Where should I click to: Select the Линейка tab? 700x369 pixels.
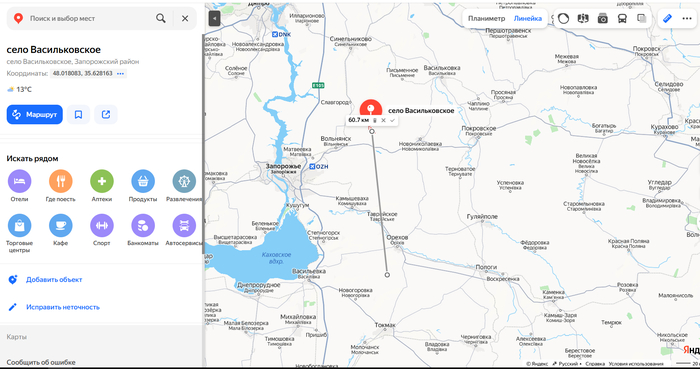527,19
